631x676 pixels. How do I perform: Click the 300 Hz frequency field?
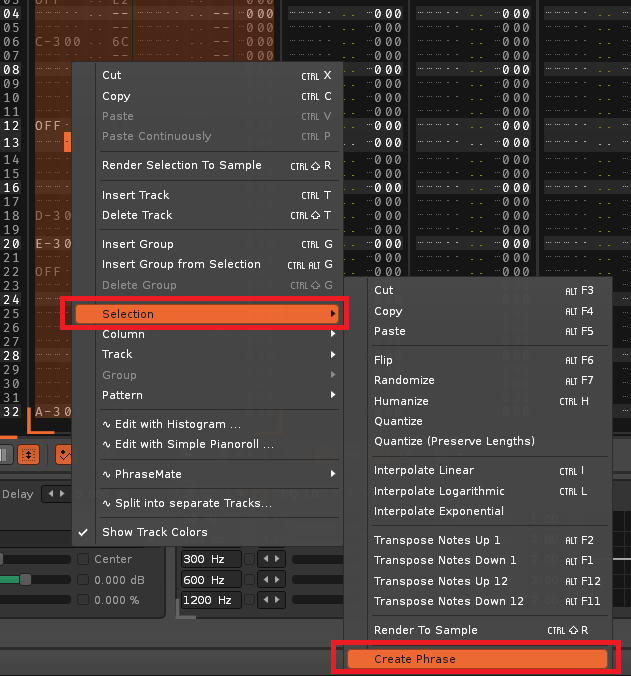[210, 559]
